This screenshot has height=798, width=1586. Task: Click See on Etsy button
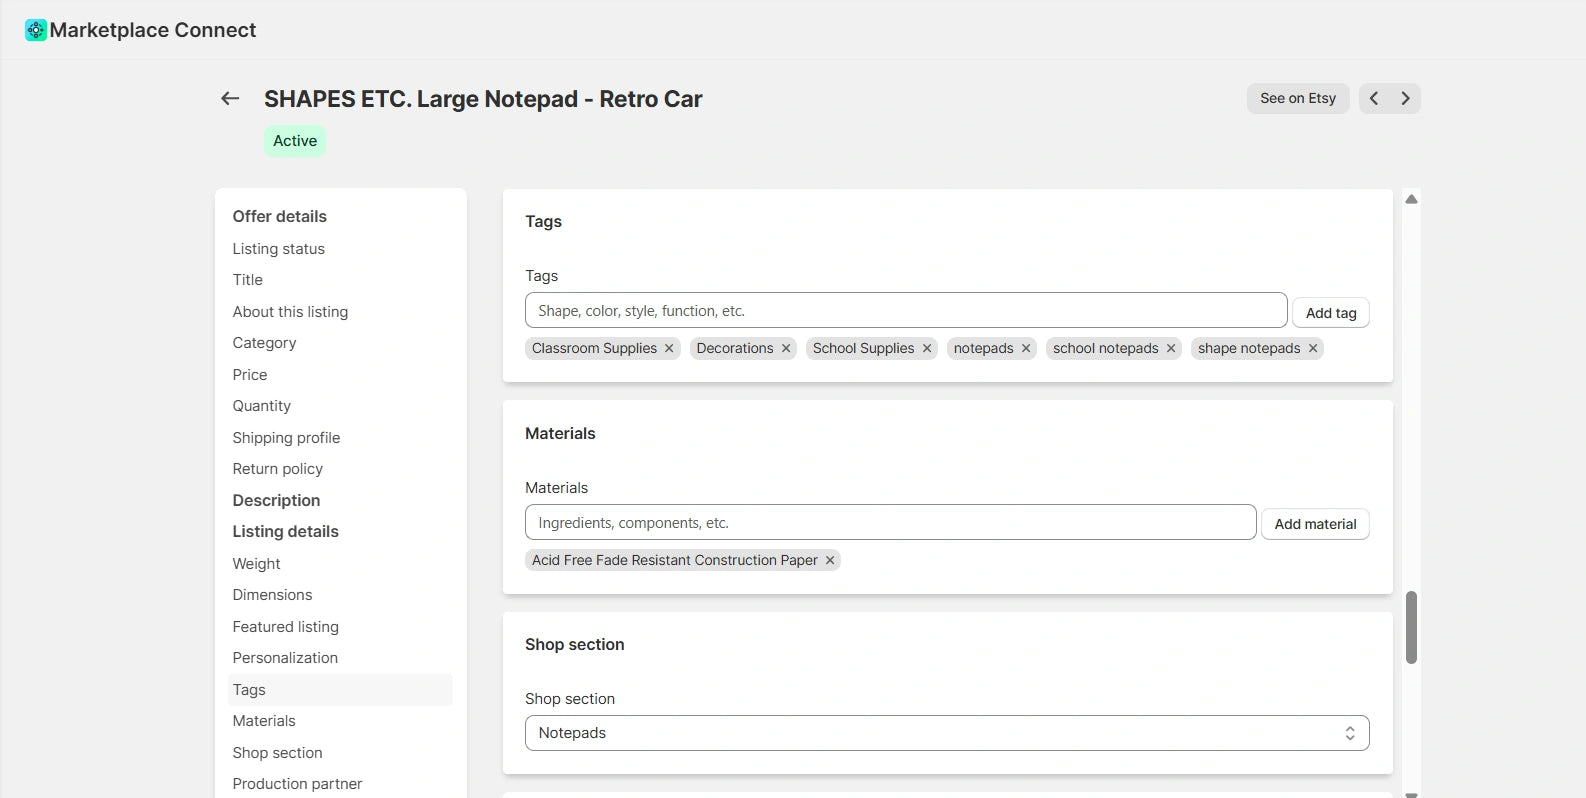[x=1298, y=98]
